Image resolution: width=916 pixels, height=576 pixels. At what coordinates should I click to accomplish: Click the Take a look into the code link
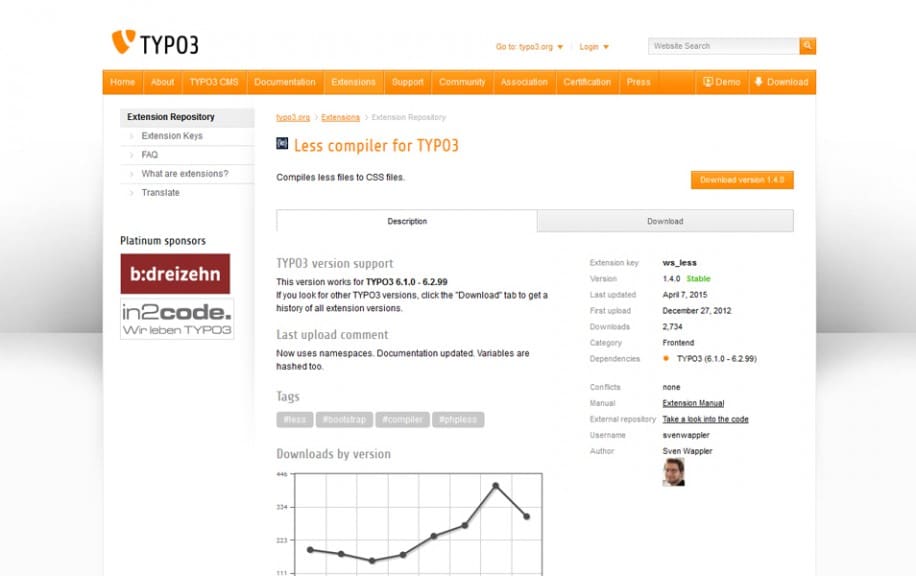[x=705, y=419]
